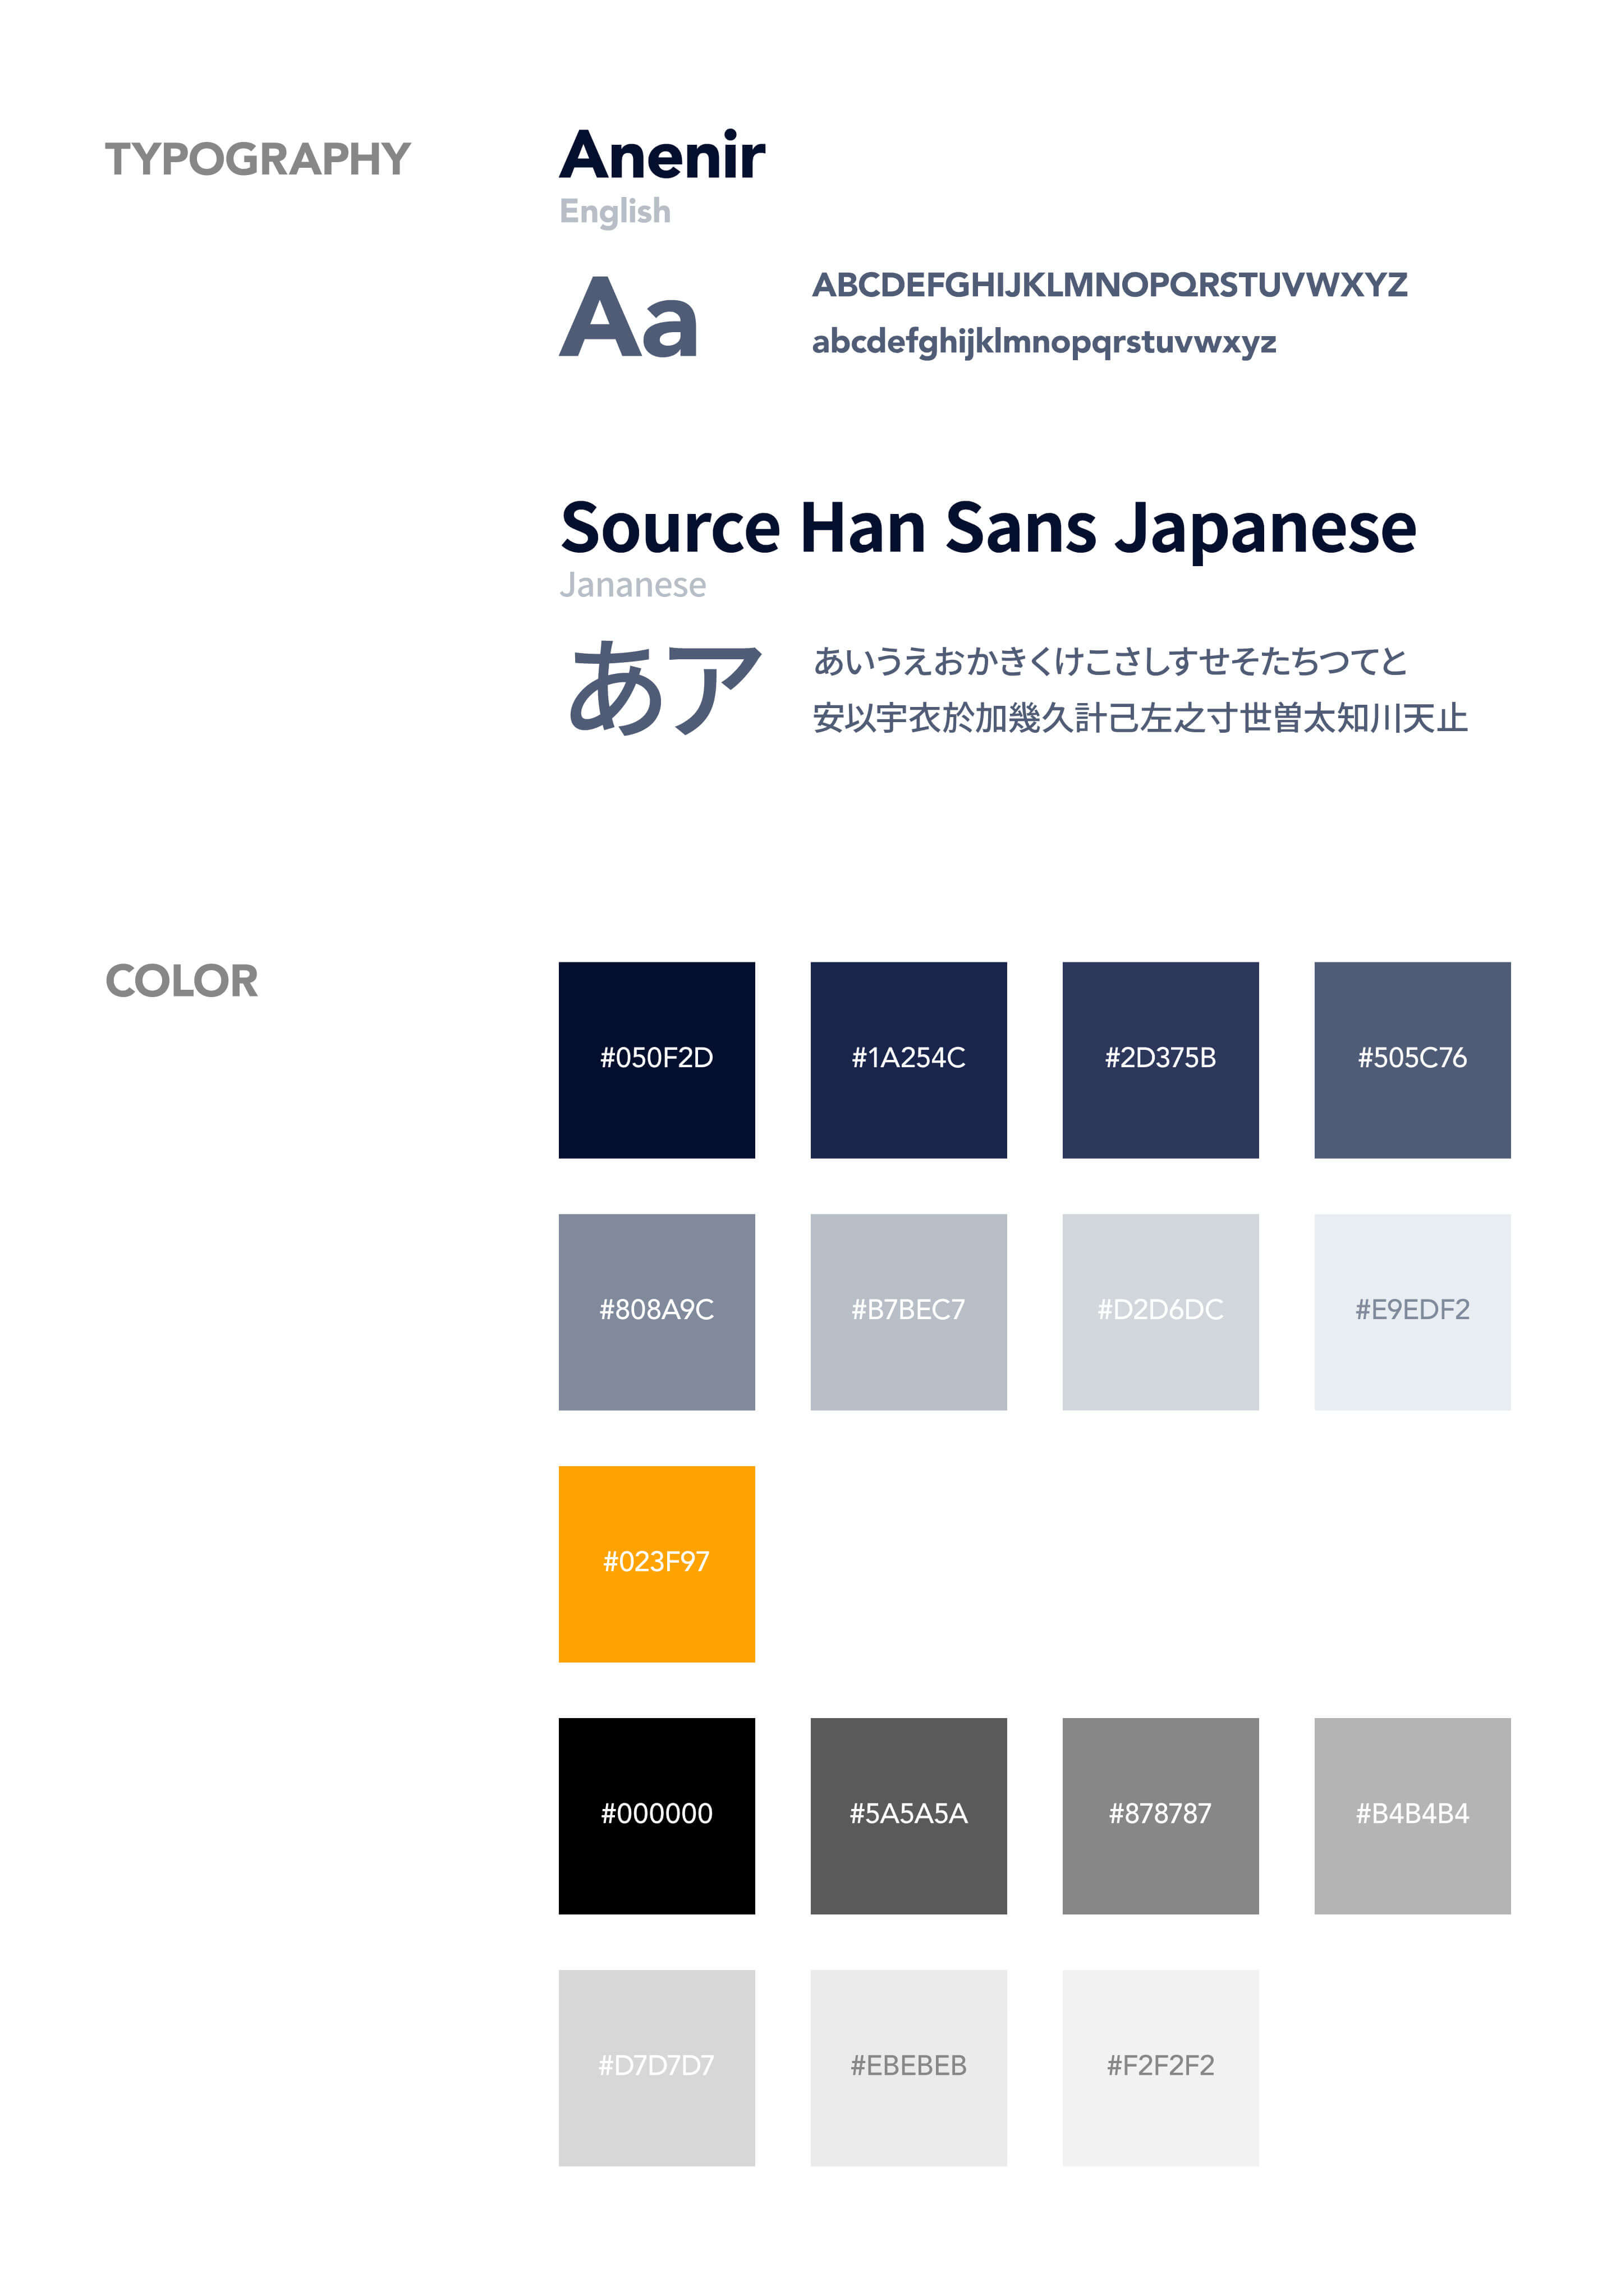Click the English subtitle label
The image size is (1616, 2296).
point(615,212)
